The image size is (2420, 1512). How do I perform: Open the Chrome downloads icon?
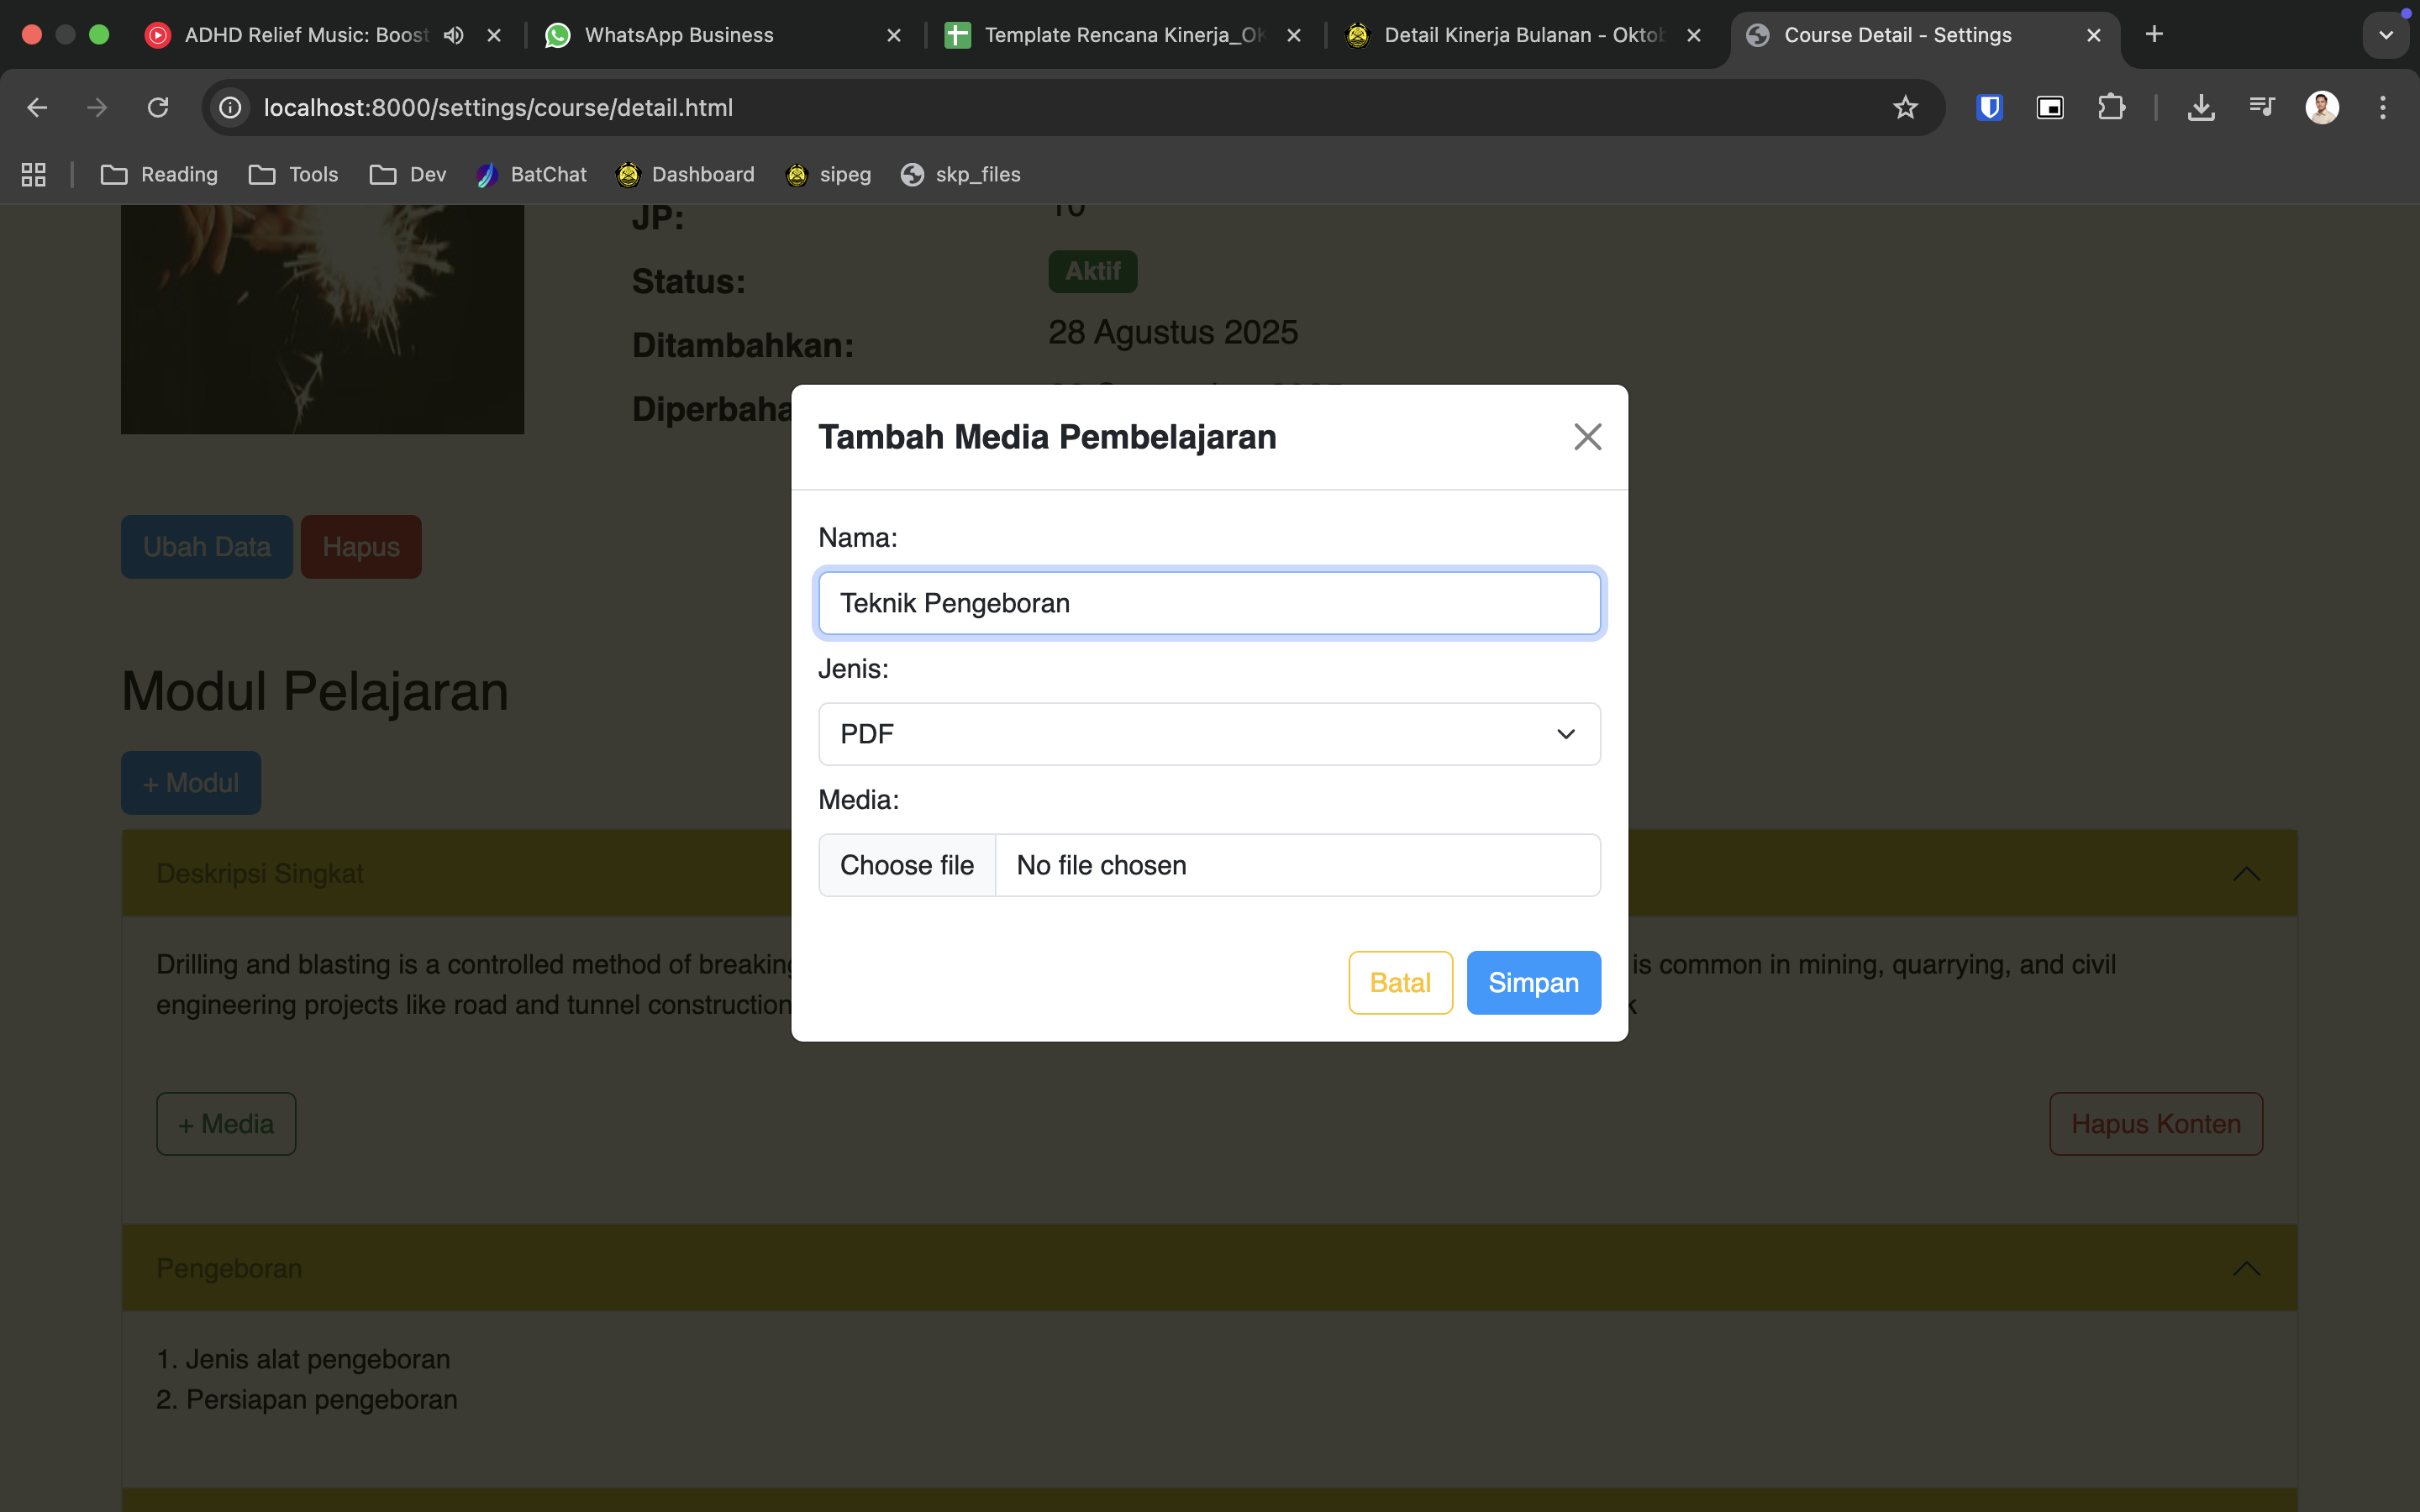pyautogui.click(x=2200, y=107)
